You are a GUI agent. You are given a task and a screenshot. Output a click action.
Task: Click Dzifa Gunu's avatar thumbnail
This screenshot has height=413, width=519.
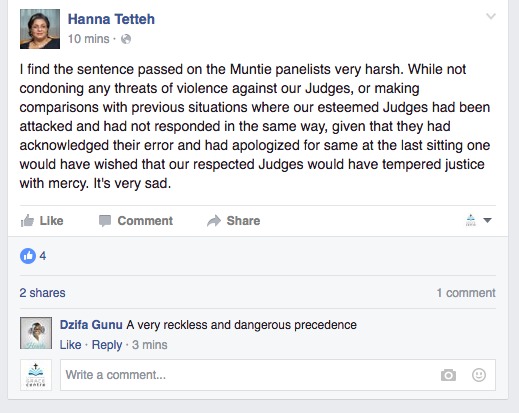pos(36,333)
